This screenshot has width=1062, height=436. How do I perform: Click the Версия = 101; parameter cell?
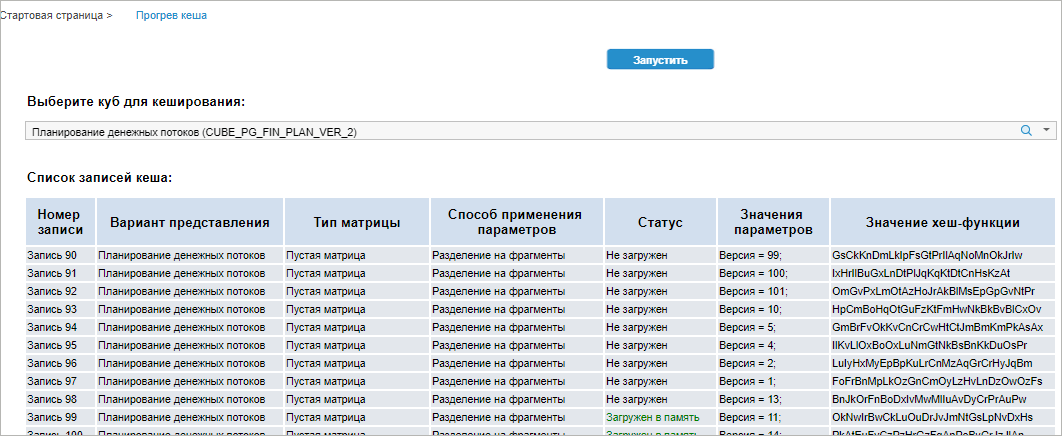[x=754, y=291]
